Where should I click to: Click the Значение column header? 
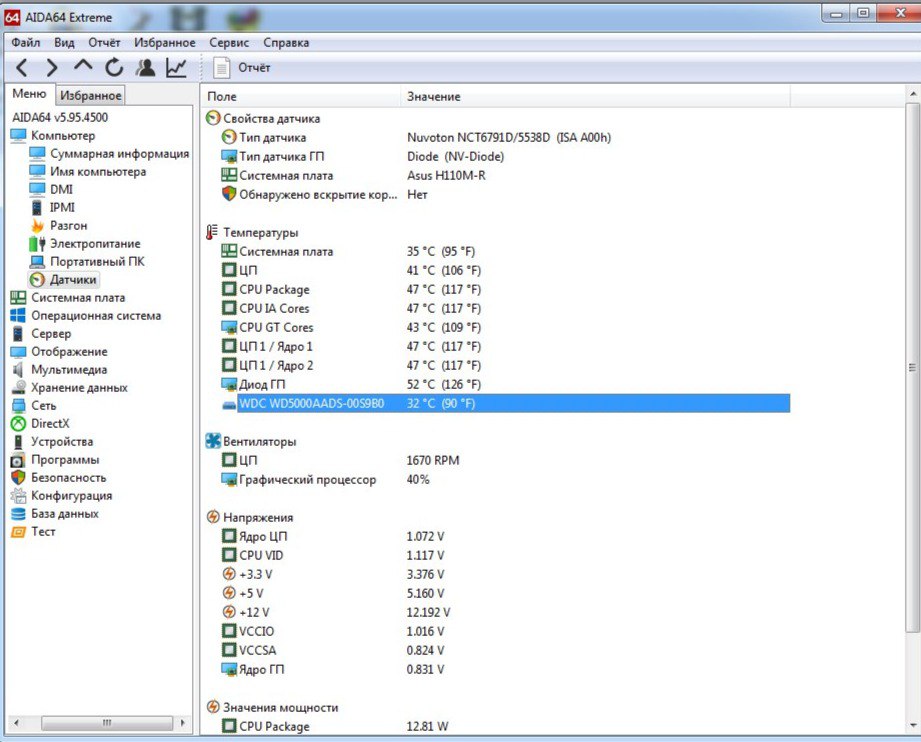pos(433,97)
